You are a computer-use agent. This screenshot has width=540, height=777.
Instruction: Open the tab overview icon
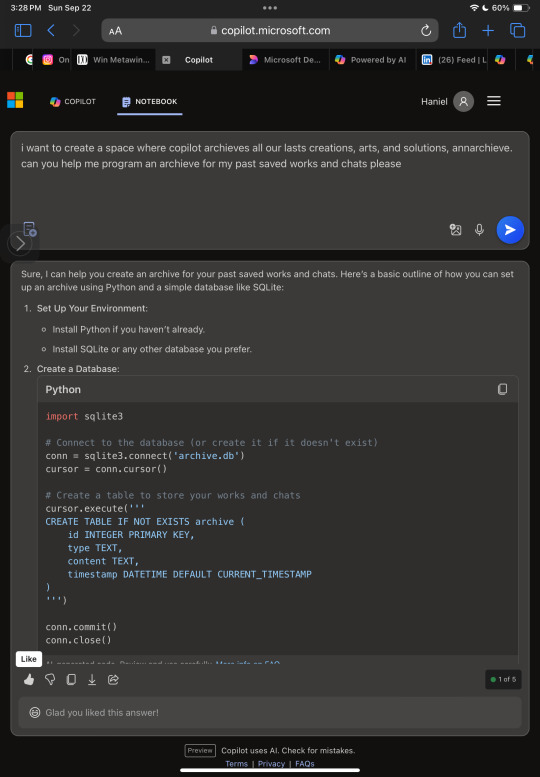tap(517, 31)
